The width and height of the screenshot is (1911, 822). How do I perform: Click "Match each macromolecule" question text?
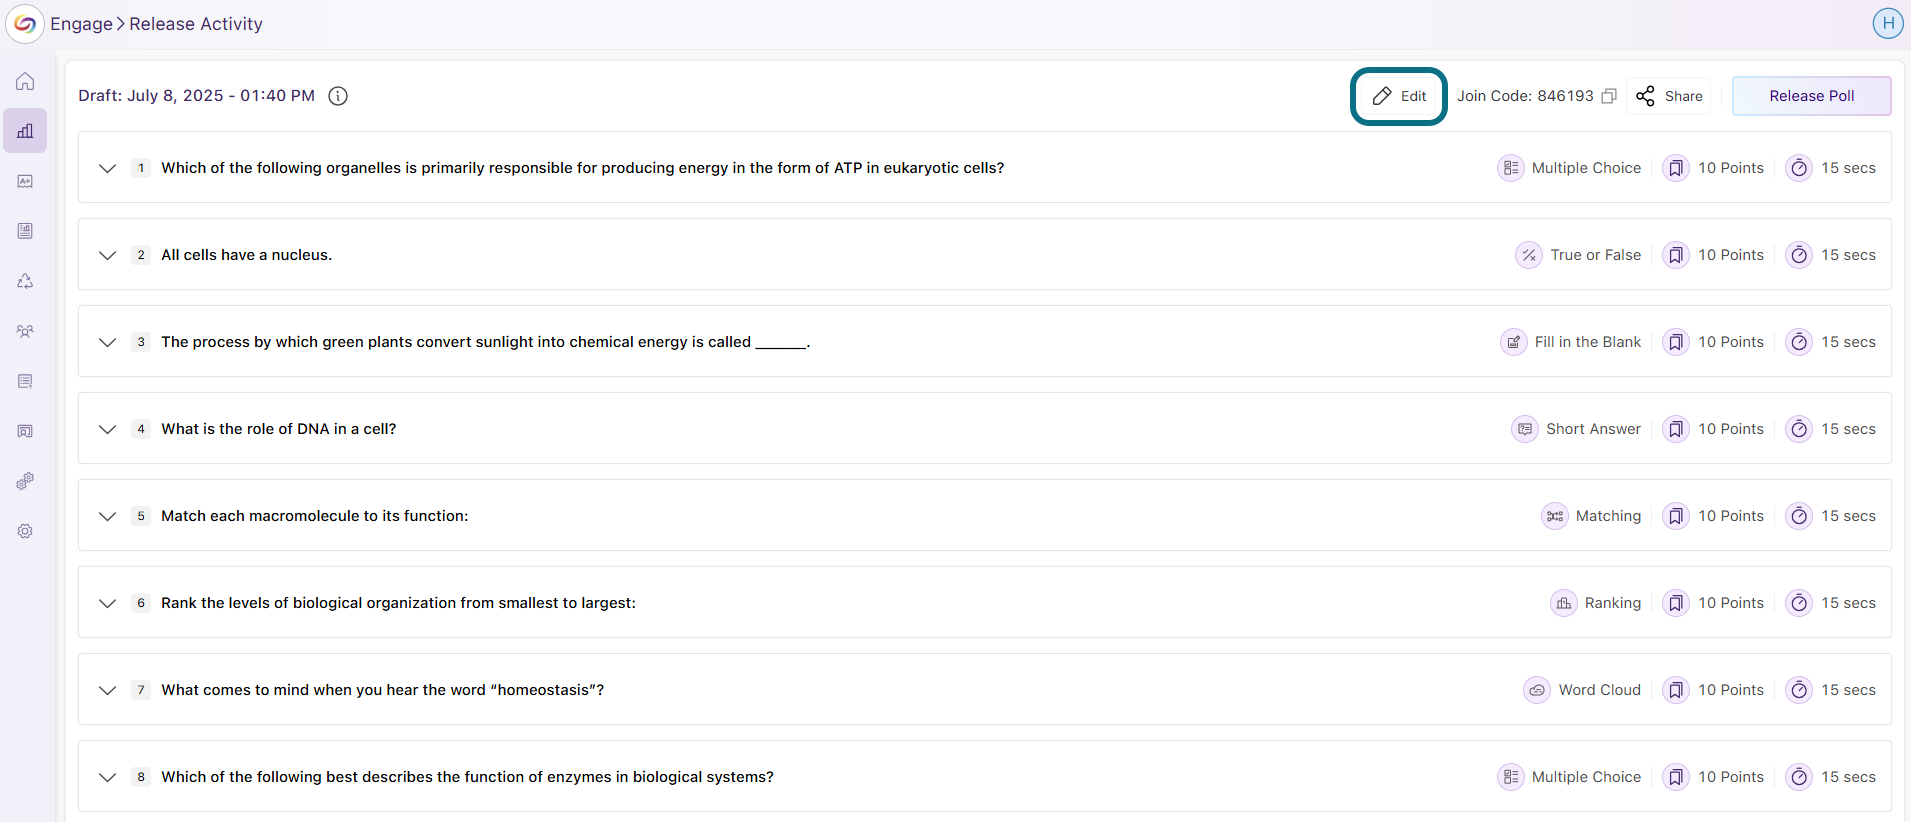click(x=314, y=516)
